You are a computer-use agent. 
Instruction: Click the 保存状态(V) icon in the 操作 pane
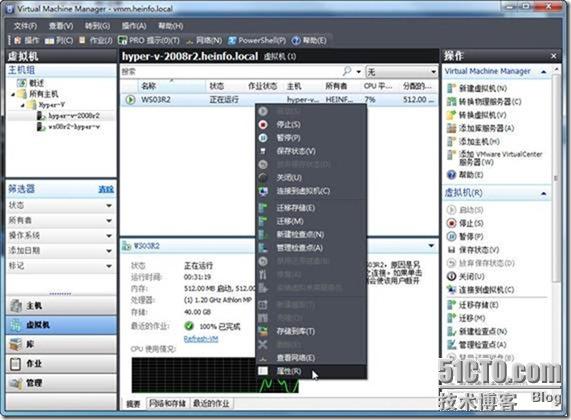(x=452, y=250)
